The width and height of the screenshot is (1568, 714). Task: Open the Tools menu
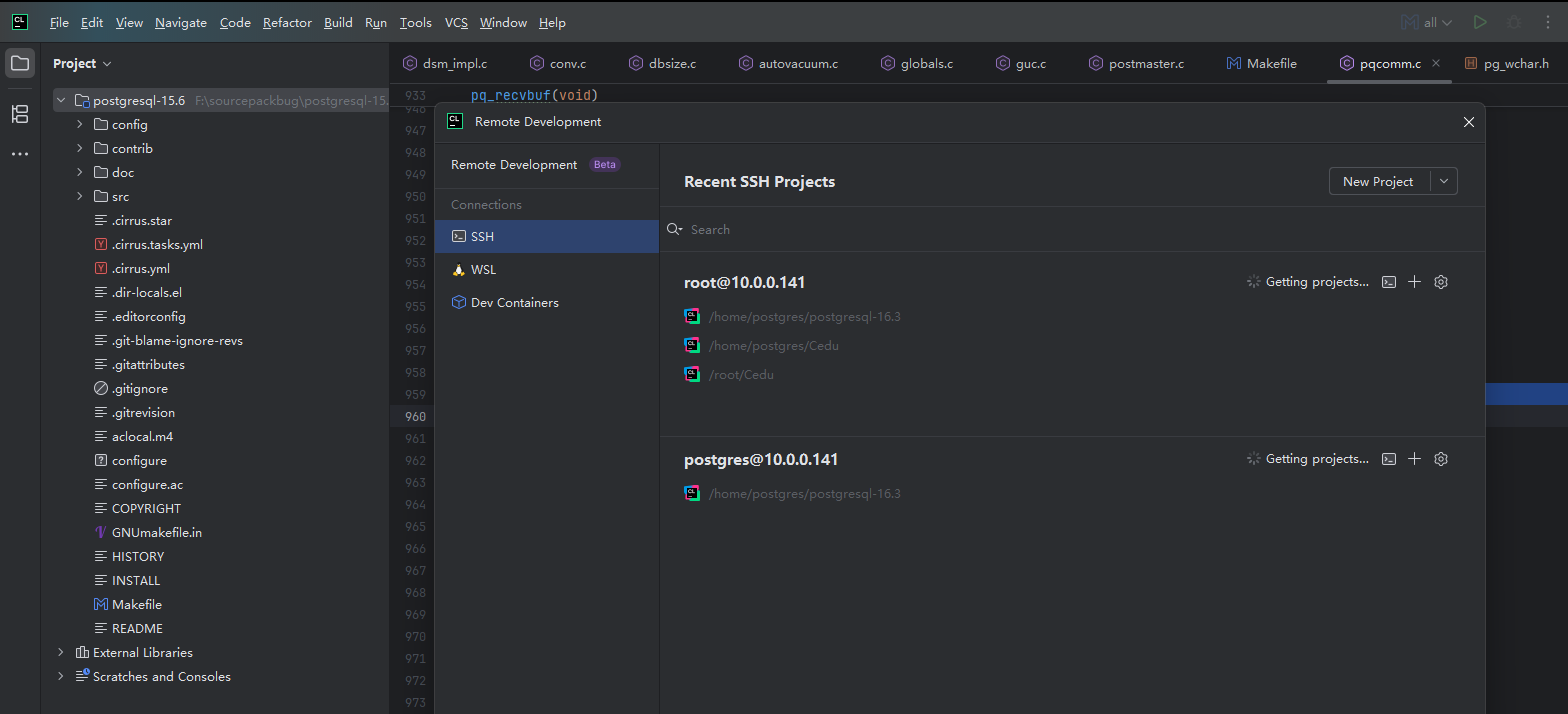click(x=416, y=22)
